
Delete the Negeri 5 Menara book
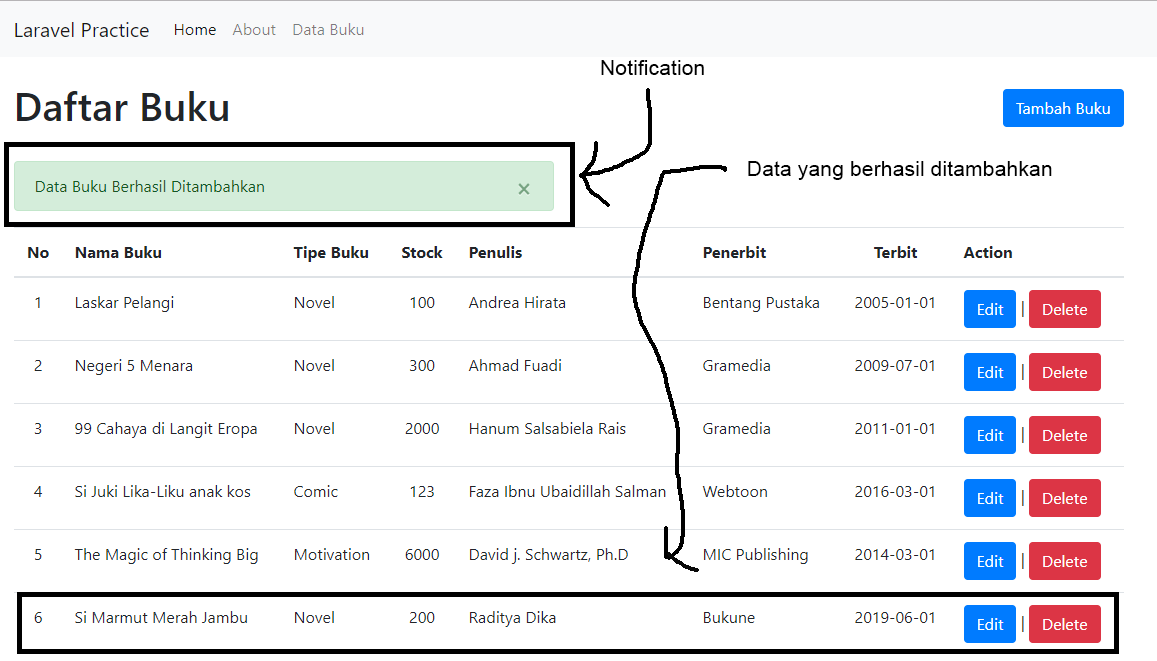point(1064,372)
